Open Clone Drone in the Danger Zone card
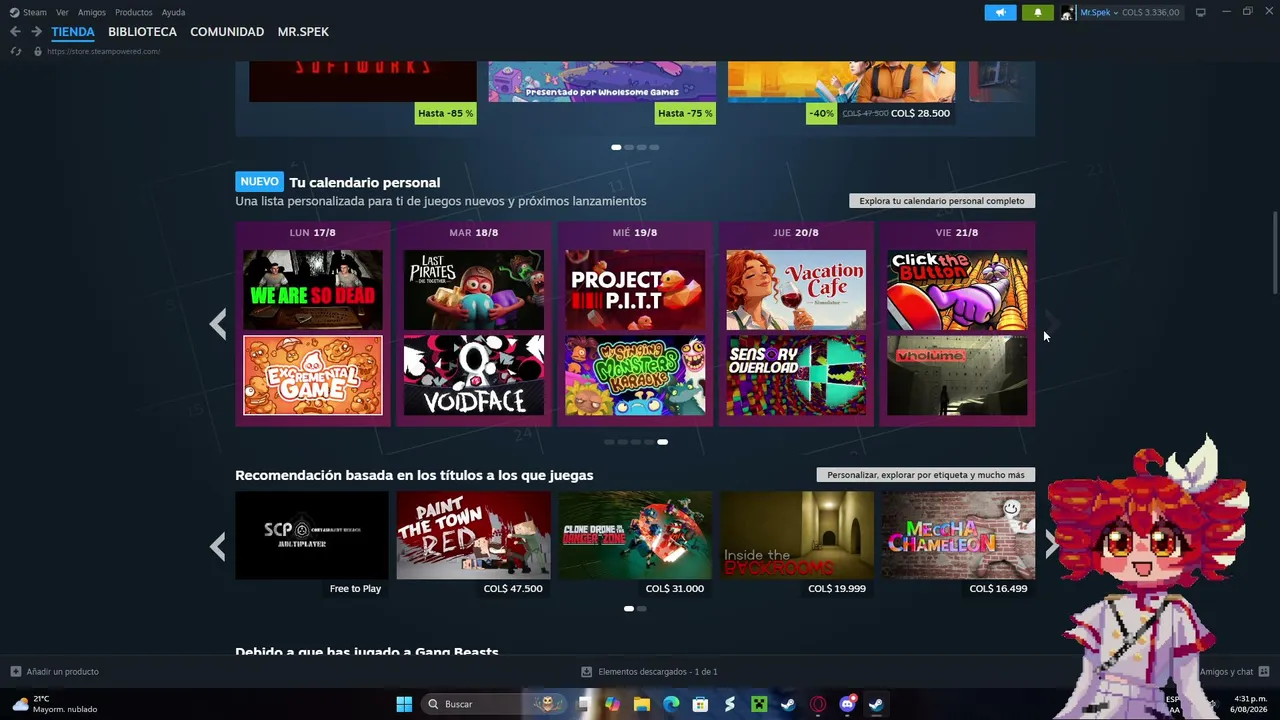1280x720 pixels. (635, 544)
